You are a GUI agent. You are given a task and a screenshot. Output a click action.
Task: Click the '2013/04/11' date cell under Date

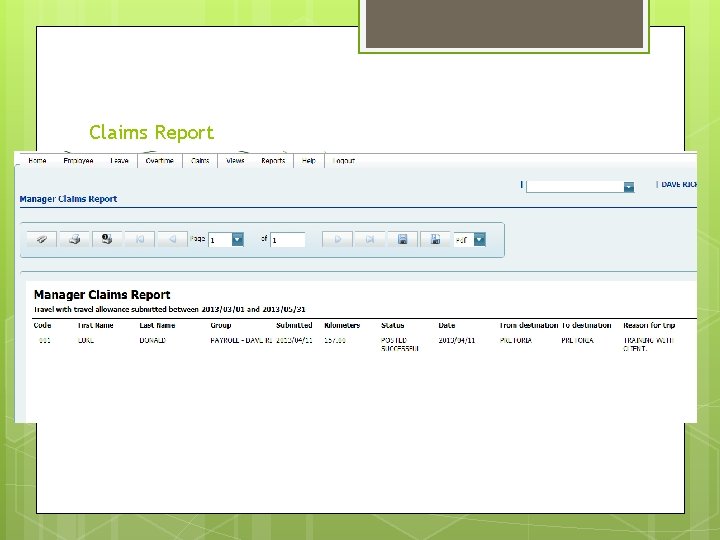pos(456,340)
